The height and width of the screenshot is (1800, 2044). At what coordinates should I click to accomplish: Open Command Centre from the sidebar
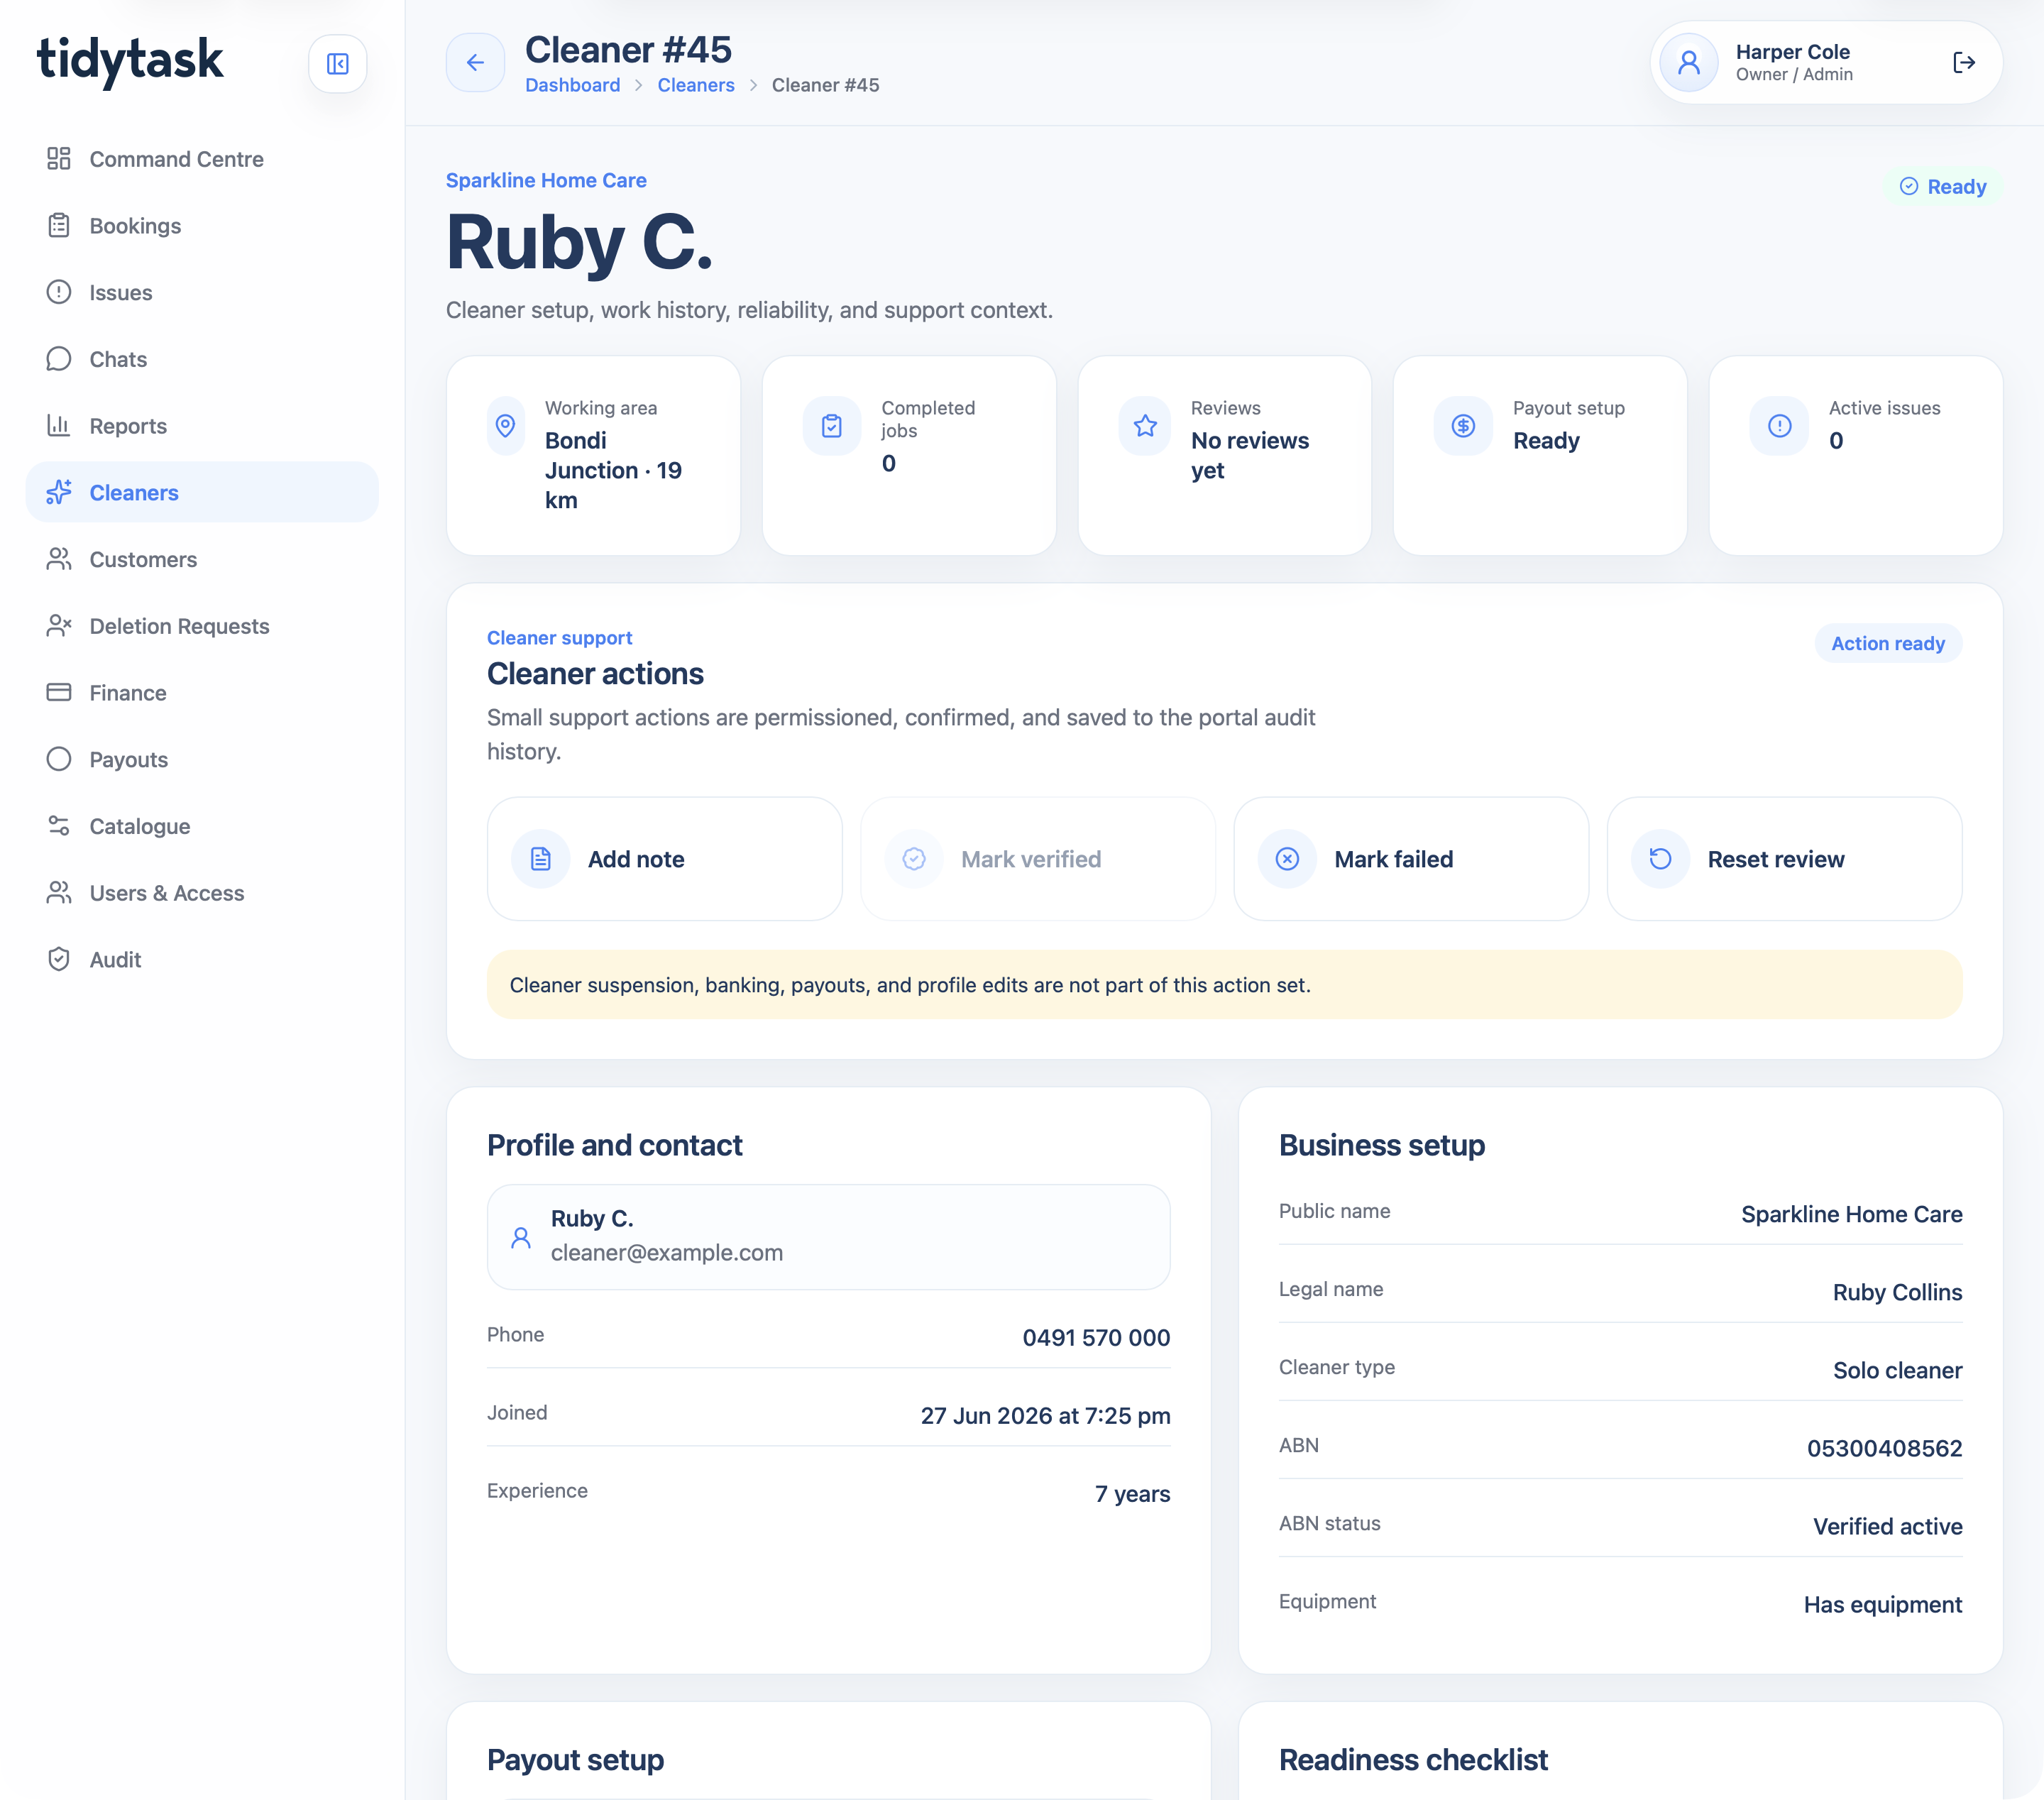tap(202, 159)
